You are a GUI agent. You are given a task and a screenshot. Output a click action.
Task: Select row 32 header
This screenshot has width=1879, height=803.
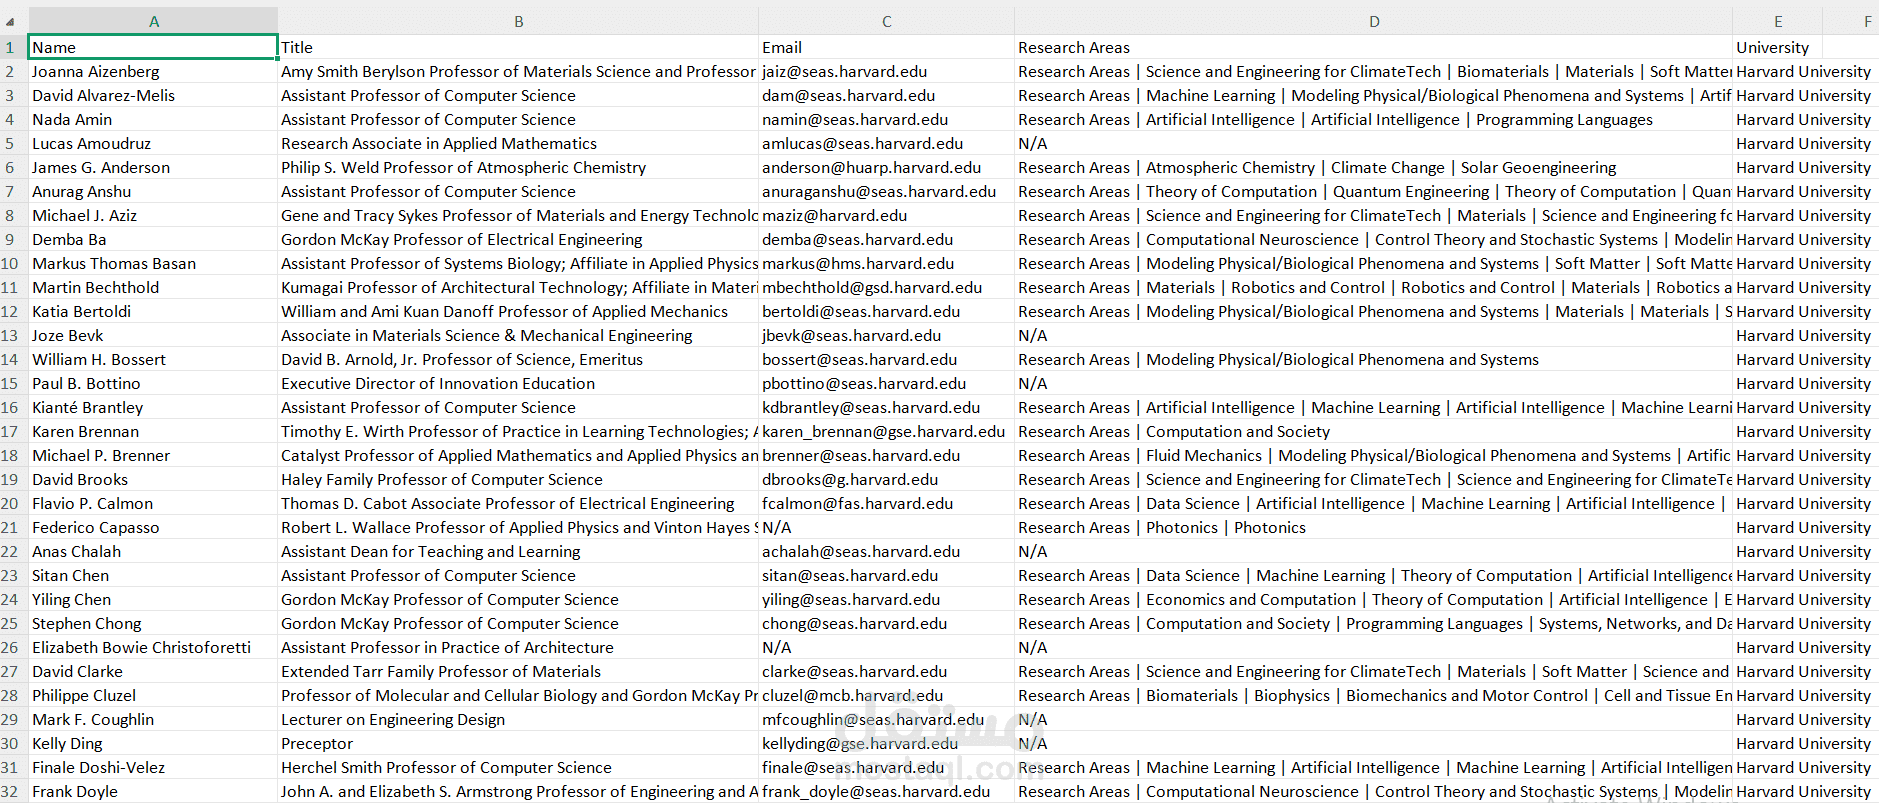click(x=14, y=791)
